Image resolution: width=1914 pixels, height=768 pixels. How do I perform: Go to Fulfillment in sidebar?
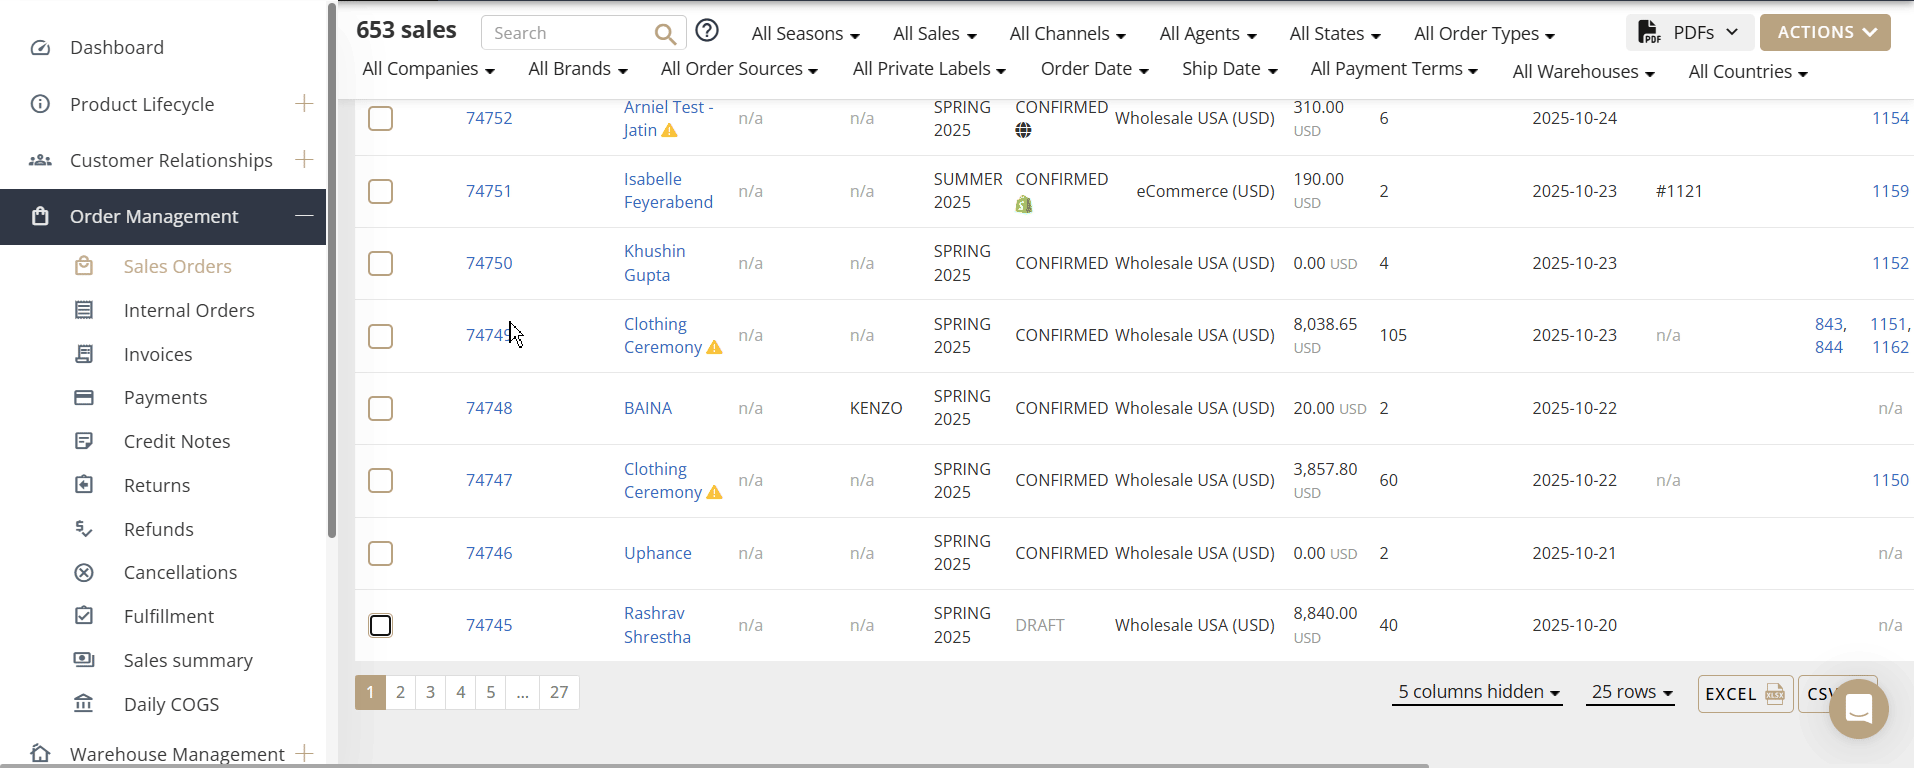pos(168,617)
